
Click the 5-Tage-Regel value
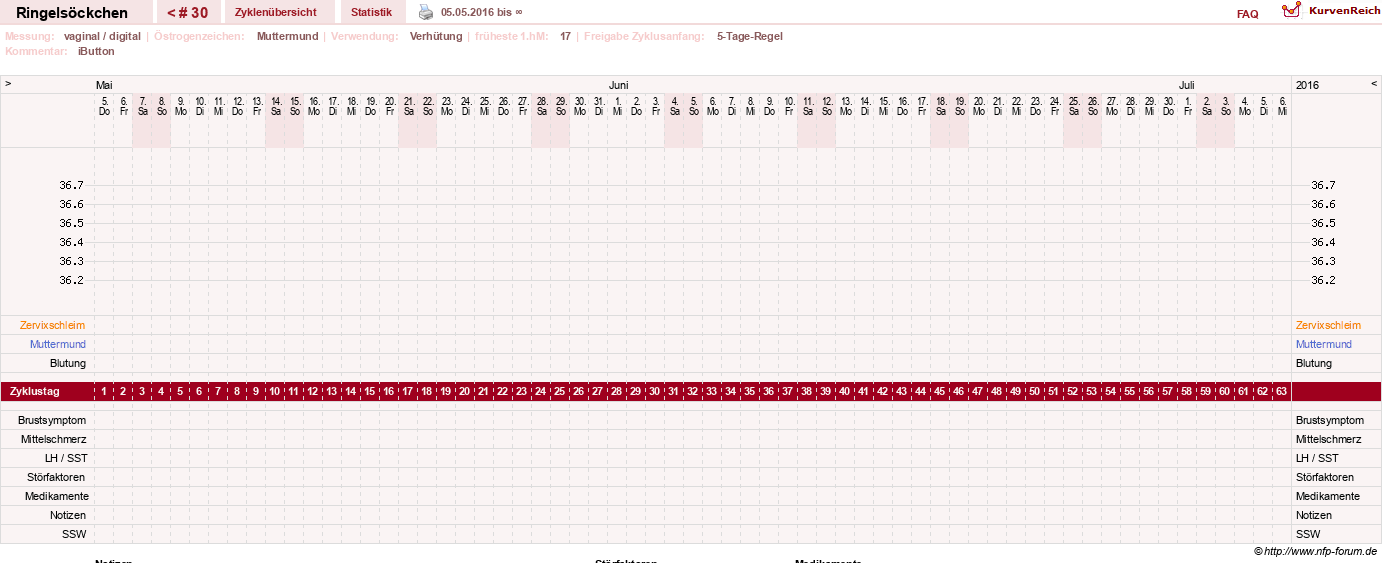tap(750, 36)
